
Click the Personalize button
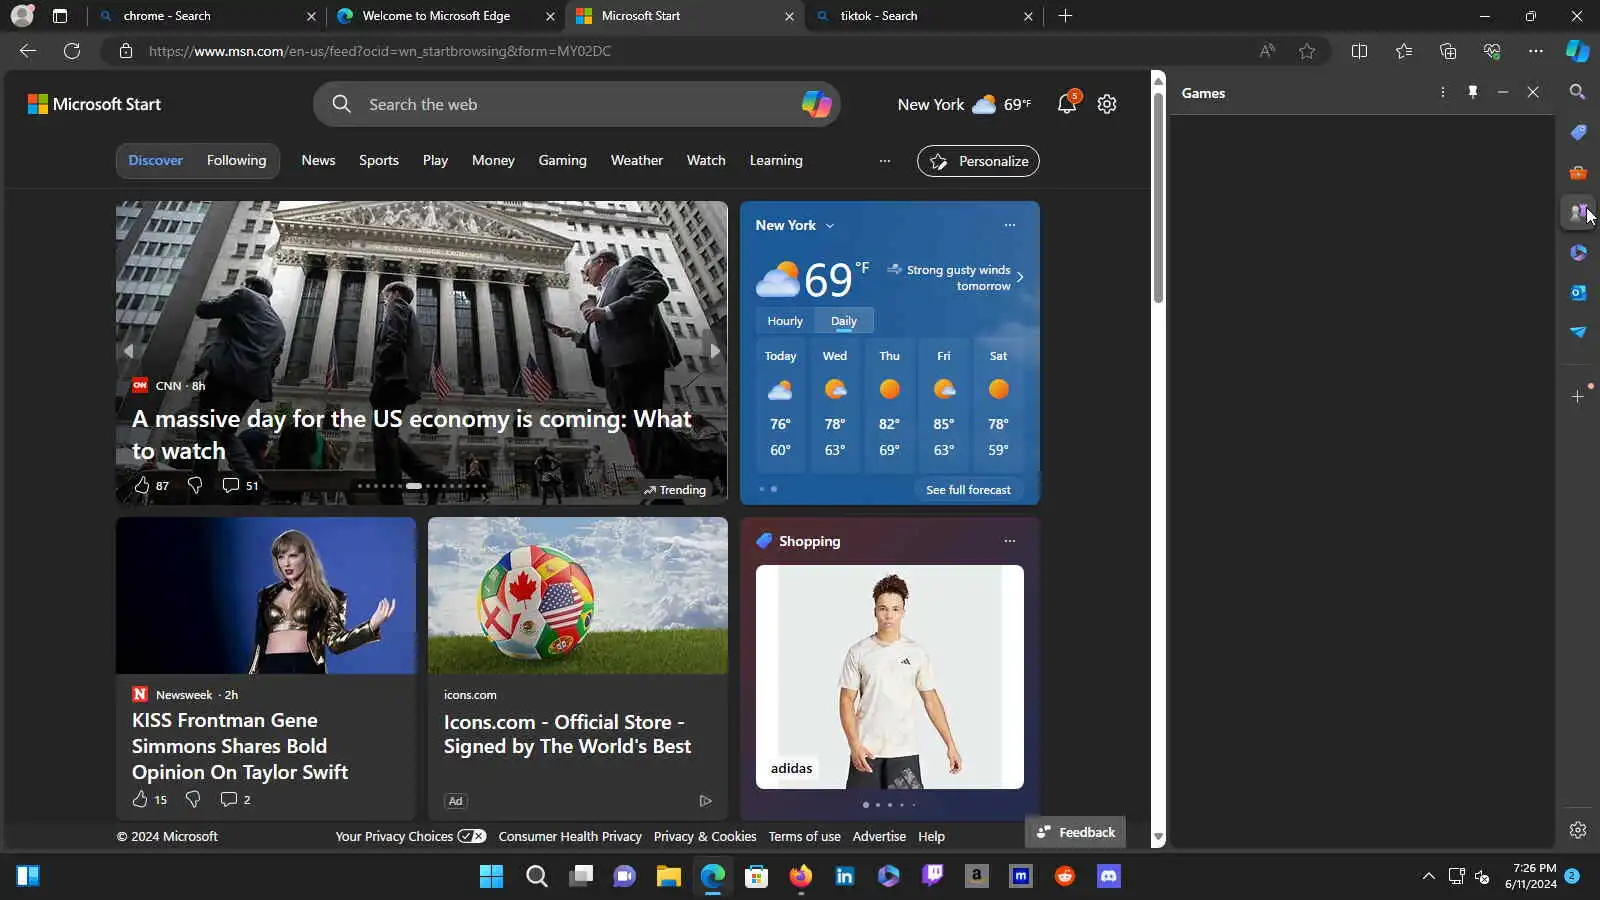tap(978, 161)
